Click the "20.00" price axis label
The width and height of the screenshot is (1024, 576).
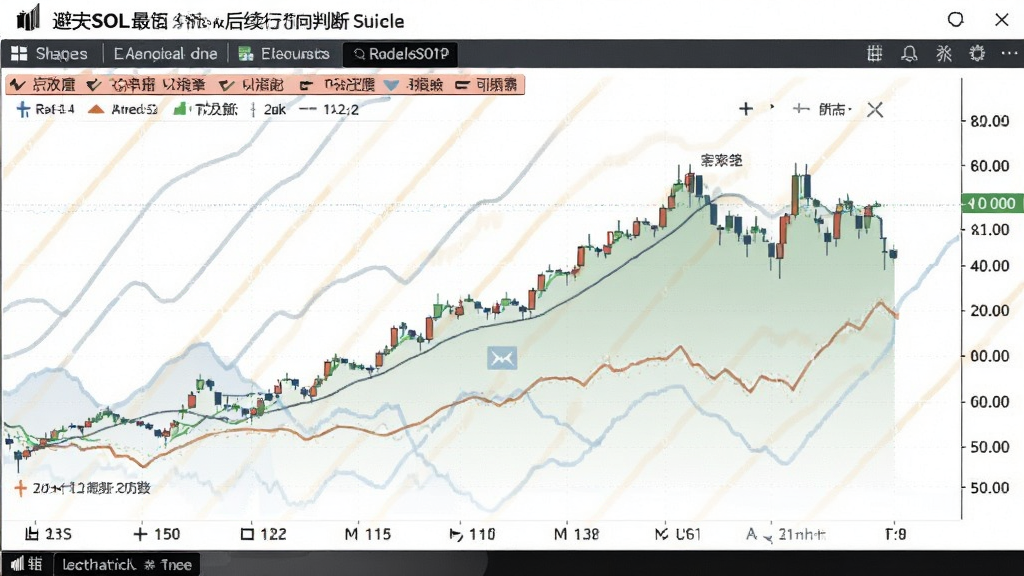click(990, 311)
